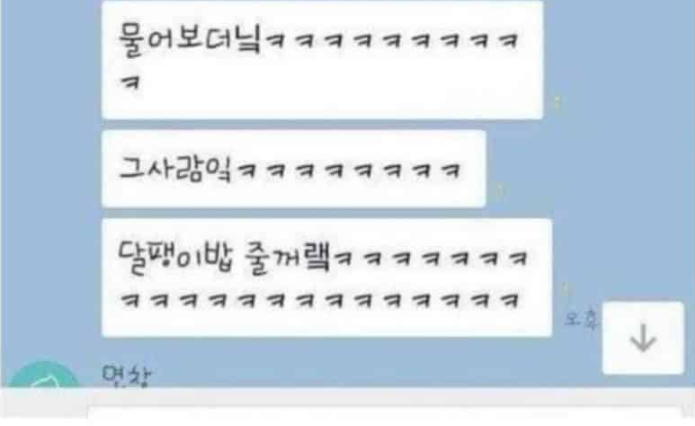Open sender name 면찬's profile
Image resolution: width=695 pixels, height=426 pixels.
coord(126,376)
